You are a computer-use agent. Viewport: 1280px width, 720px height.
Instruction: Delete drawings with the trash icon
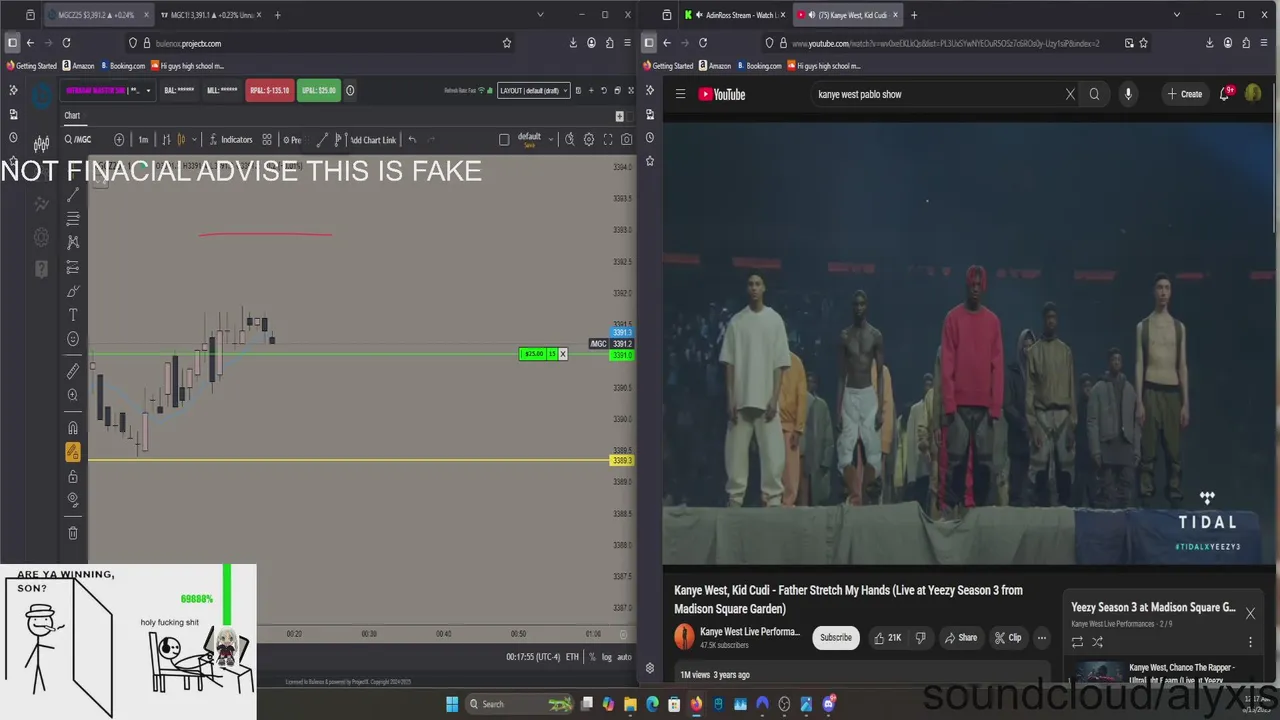click(x=73, y=533)
